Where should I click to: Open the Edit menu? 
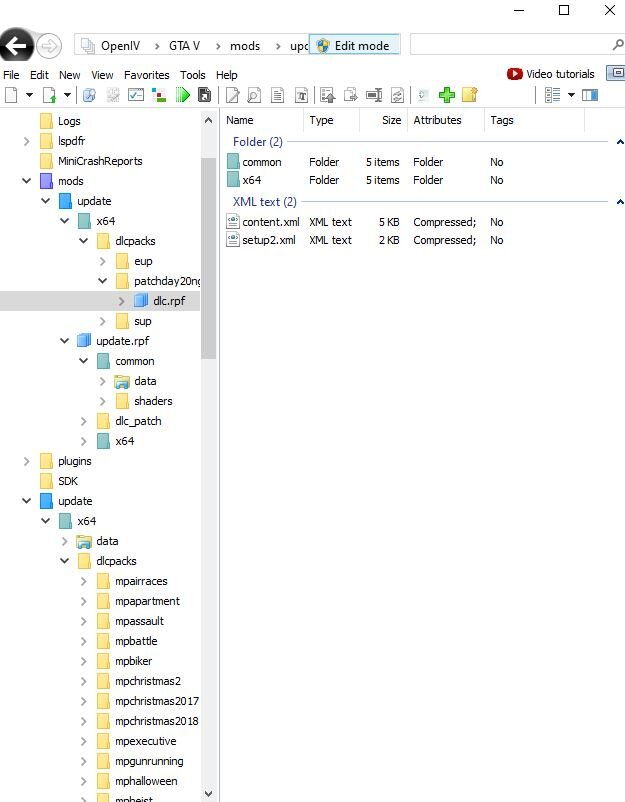[39, 75]
